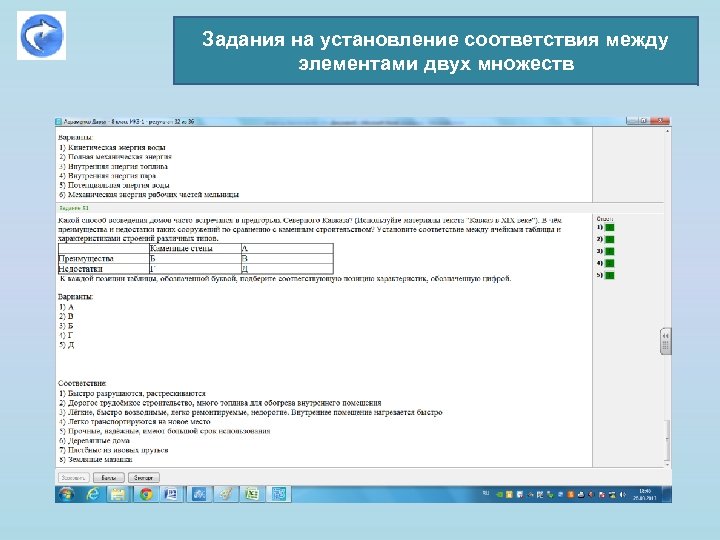
Task: Open the taskbar clock and date
Action: [645, 495]
